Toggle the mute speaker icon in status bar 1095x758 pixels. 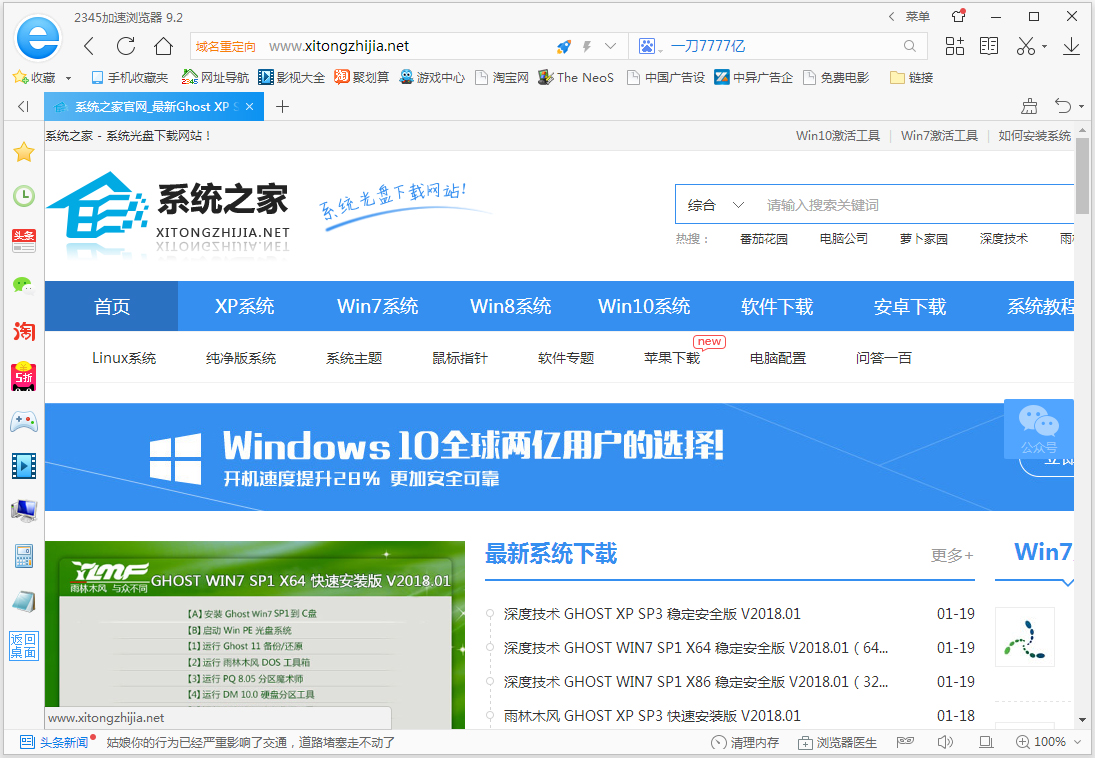point(946,742)
